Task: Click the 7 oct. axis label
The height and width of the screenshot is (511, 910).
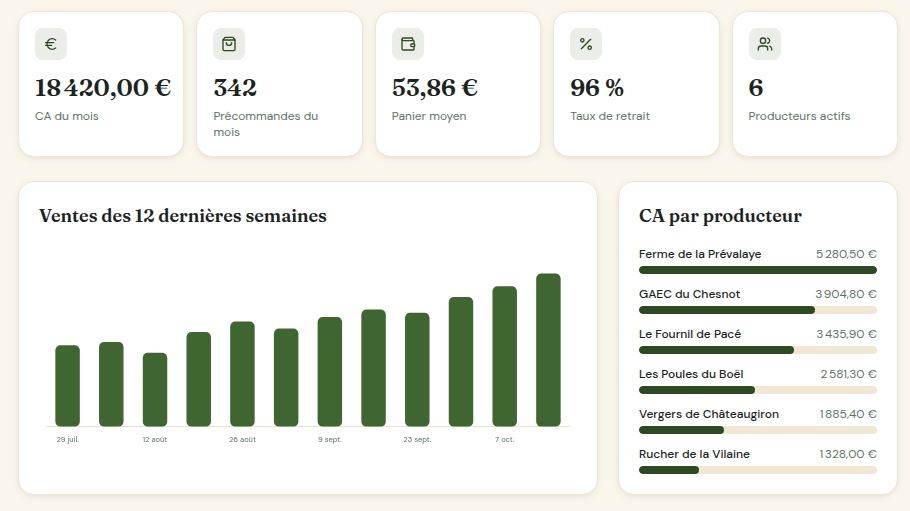Action: 505,440
